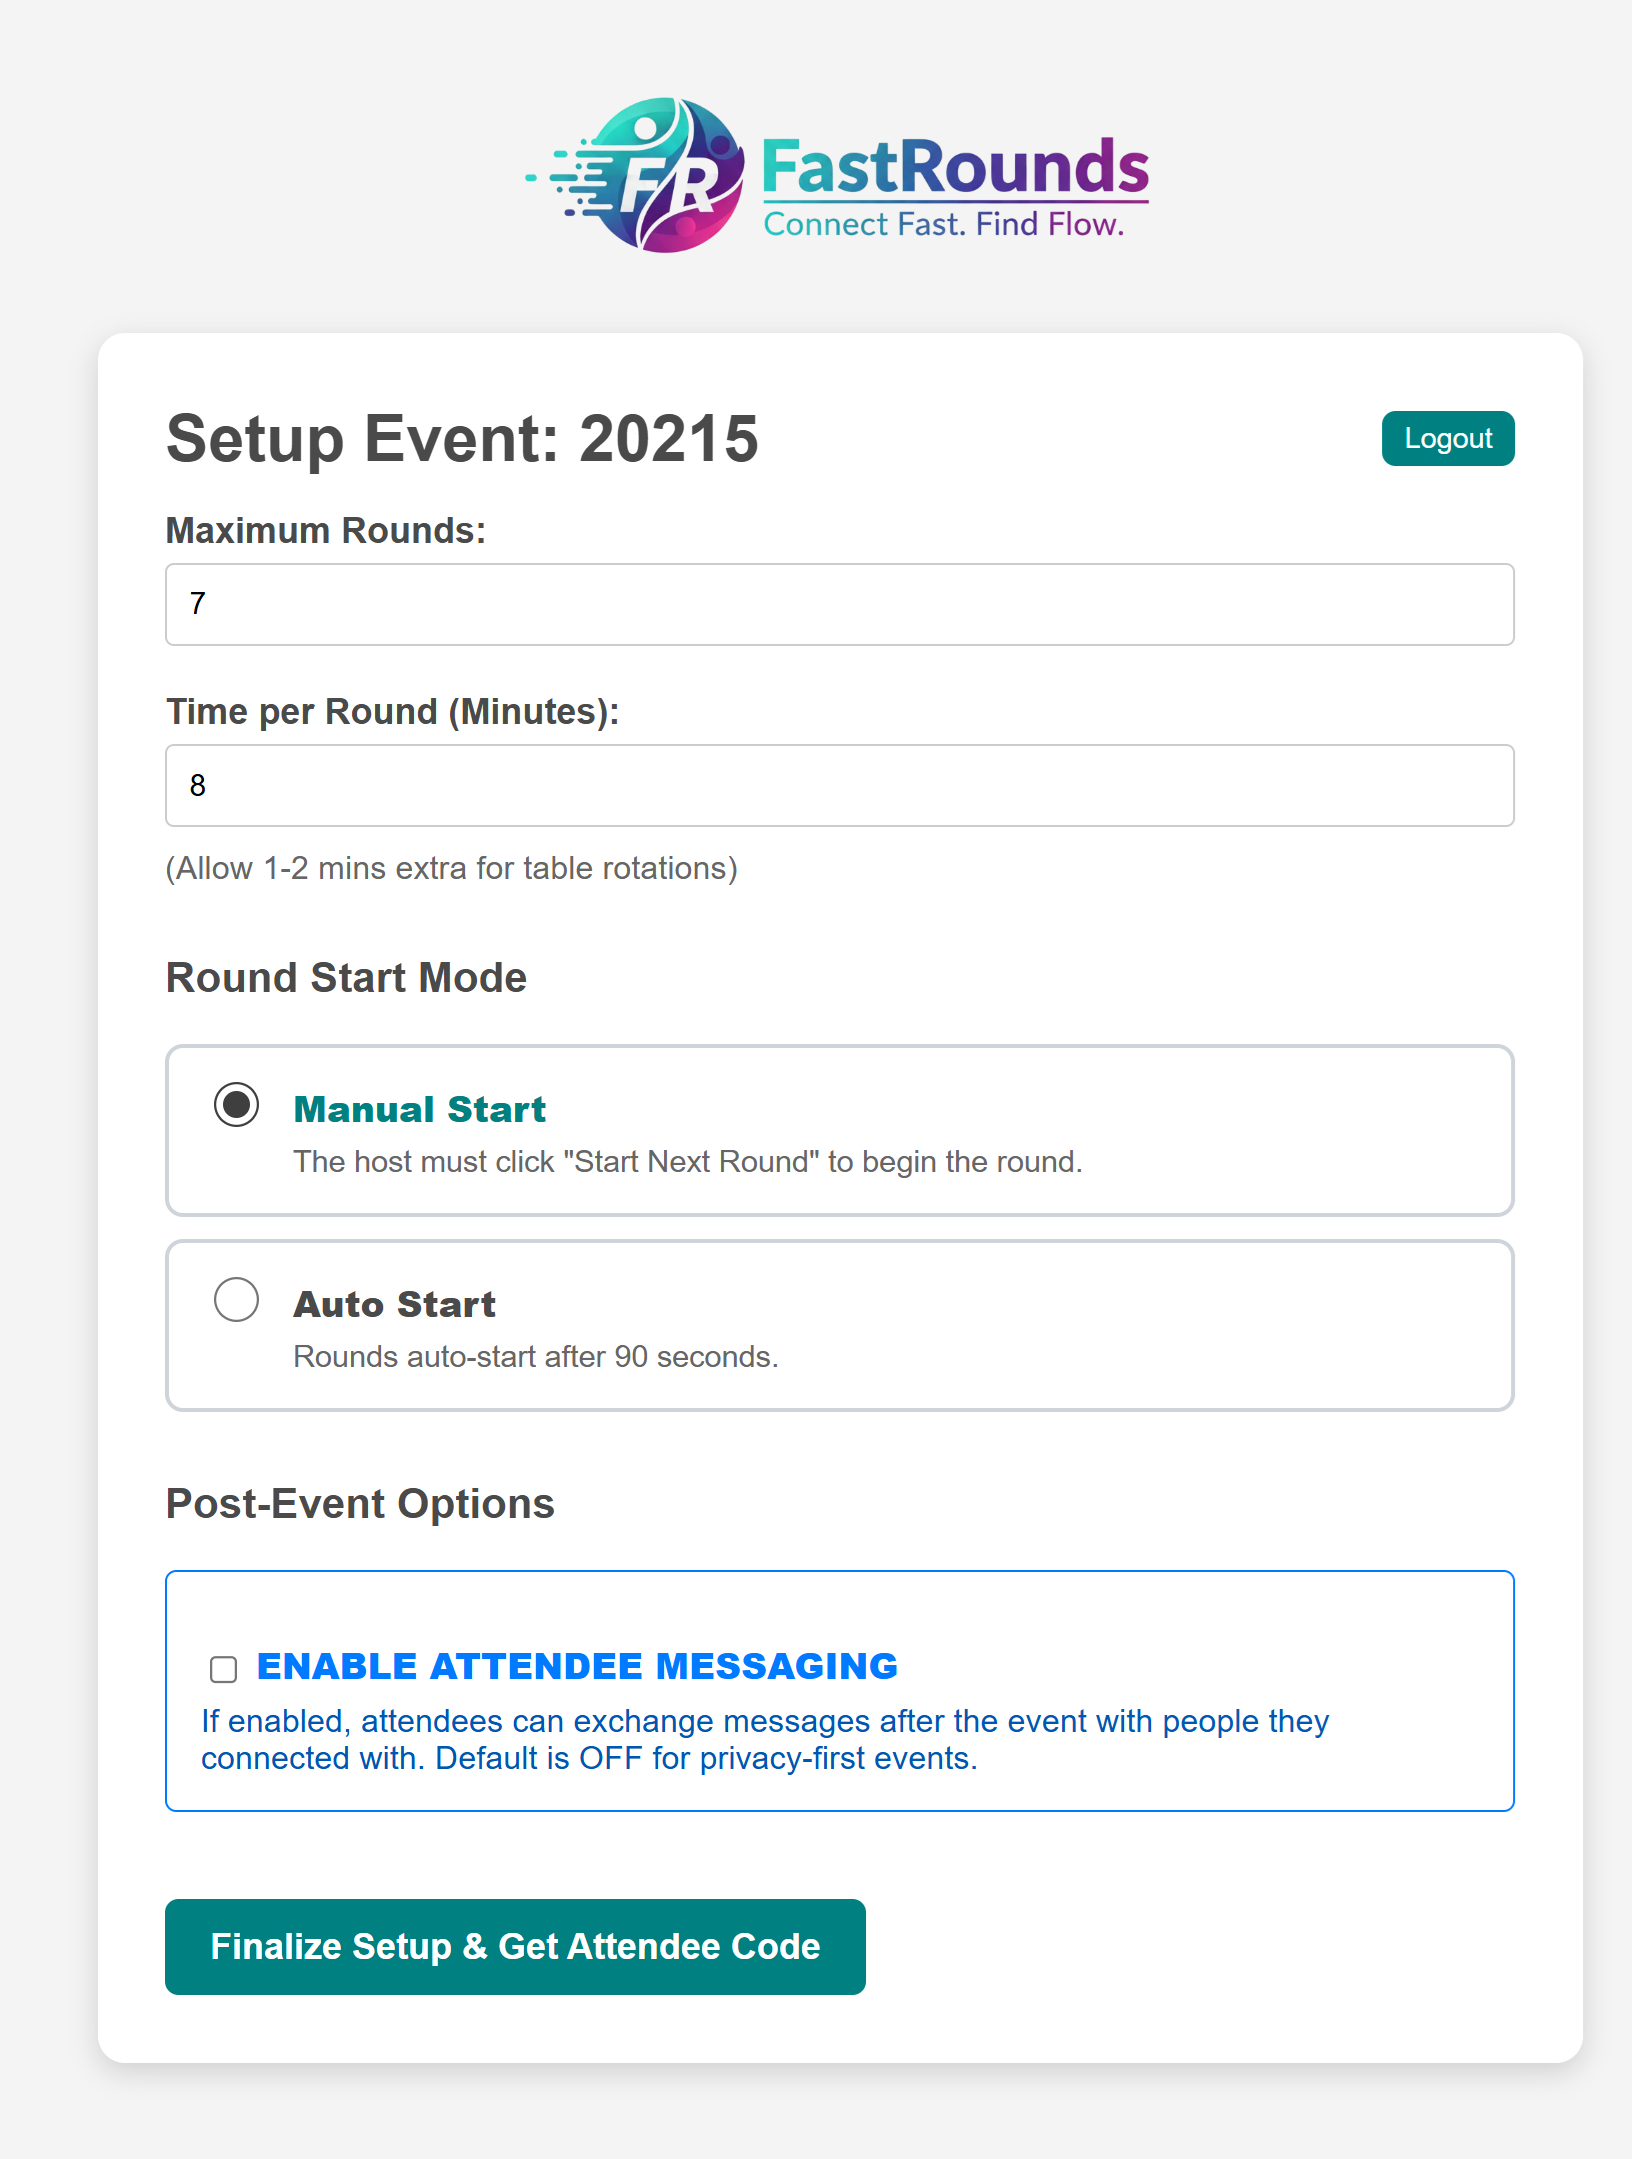Click the Post-Event Options heading

click(360, 1502)
